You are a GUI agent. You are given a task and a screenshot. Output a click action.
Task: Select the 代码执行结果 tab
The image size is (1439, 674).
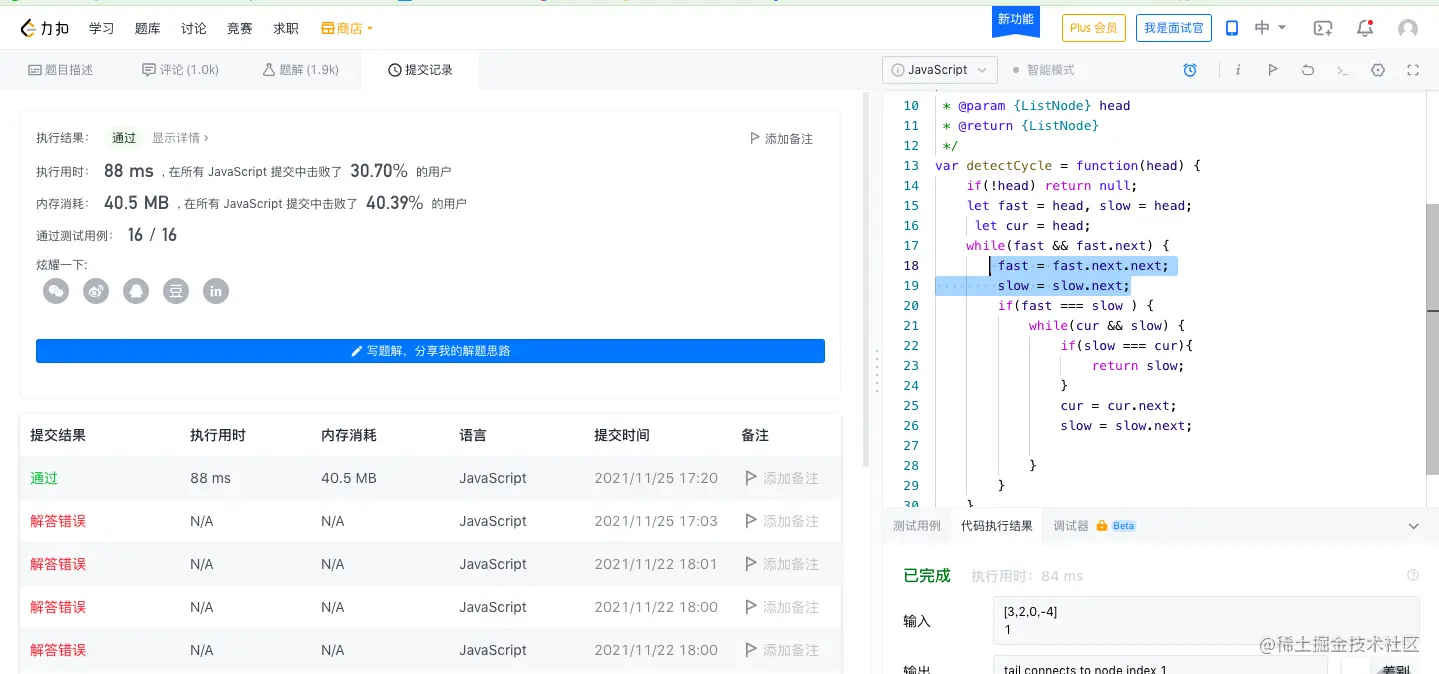tap(997, 526)
